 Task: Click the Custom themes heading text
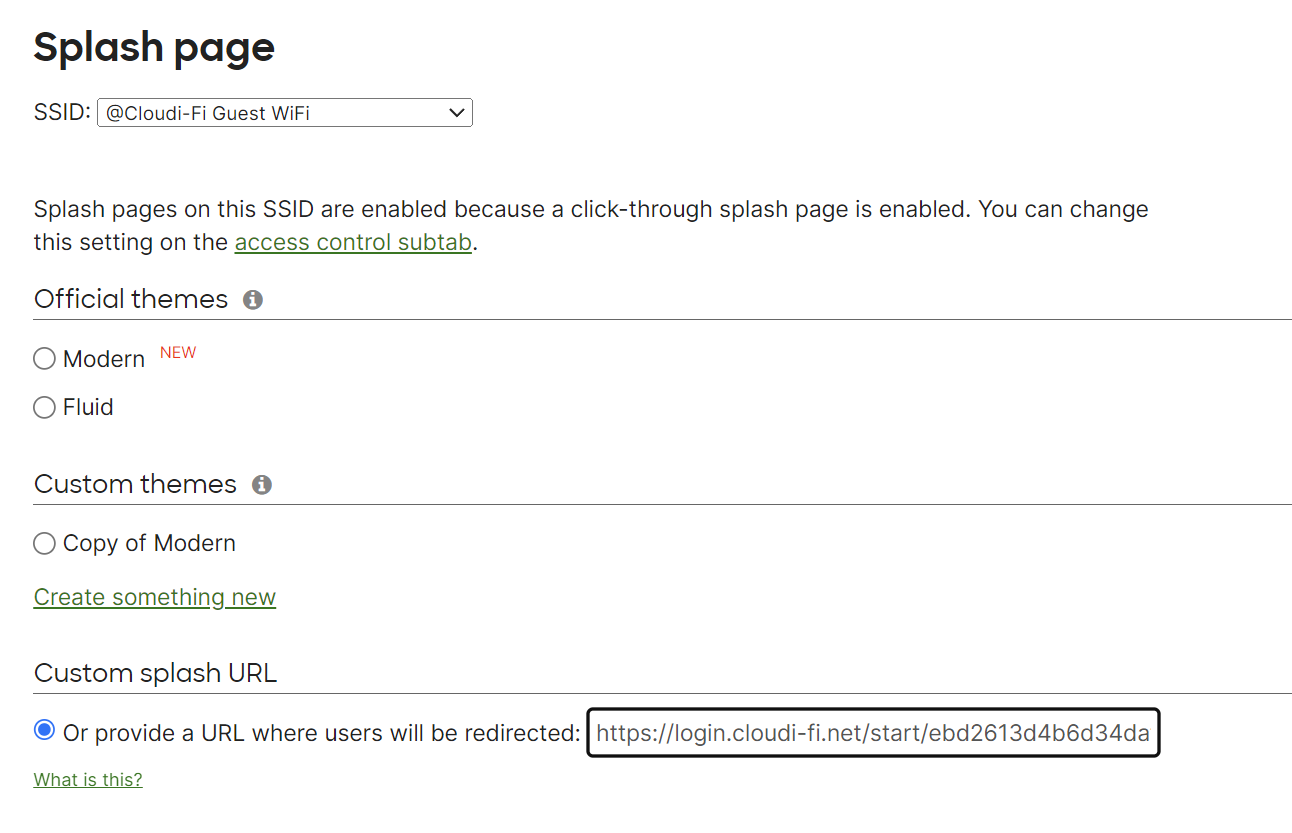[135, 484]
